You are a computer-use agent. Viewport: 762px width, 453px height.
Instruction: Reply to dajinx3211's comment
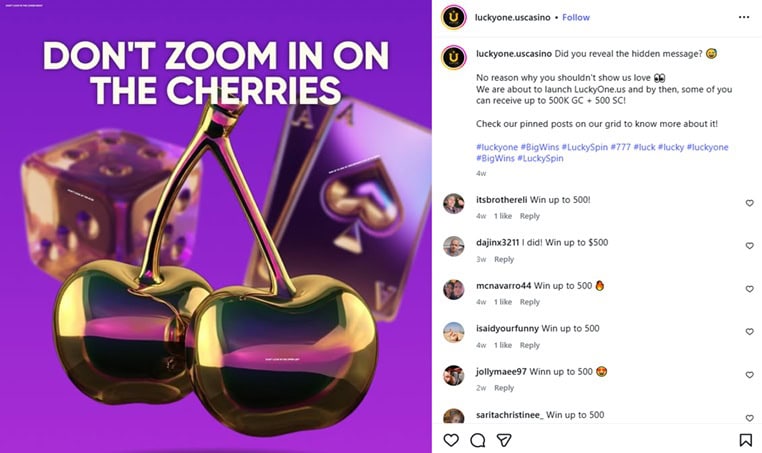(504, 259)
